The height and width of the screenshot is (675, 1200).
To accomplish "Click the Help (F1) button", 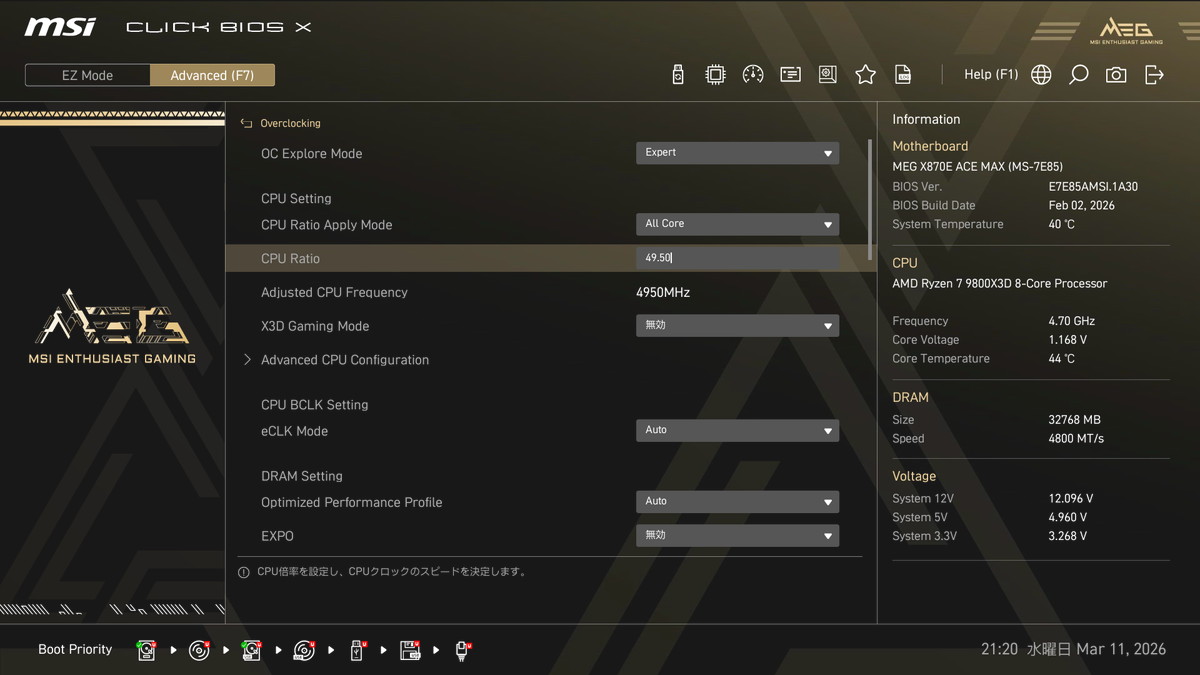I will (990, 75).
